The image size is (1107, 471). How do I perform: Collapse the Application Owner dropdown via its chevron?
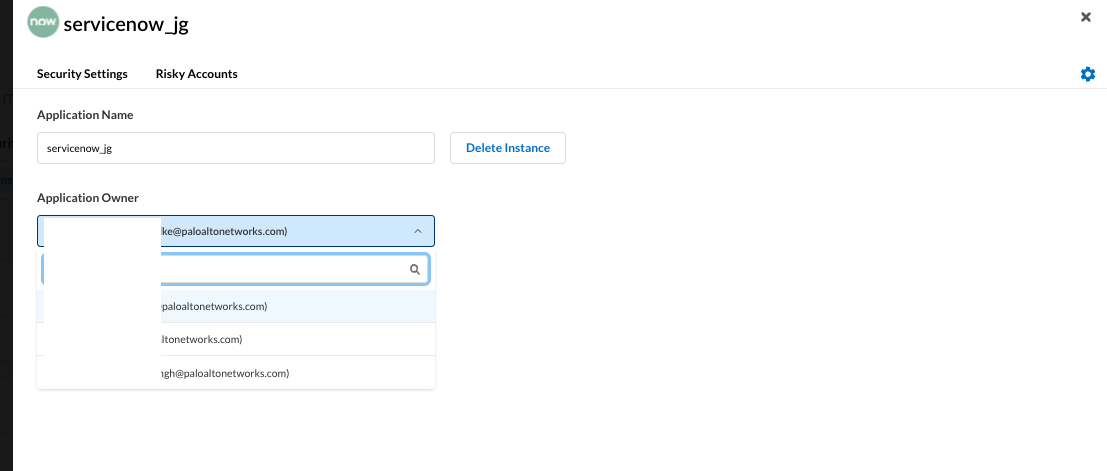(417, 231)
